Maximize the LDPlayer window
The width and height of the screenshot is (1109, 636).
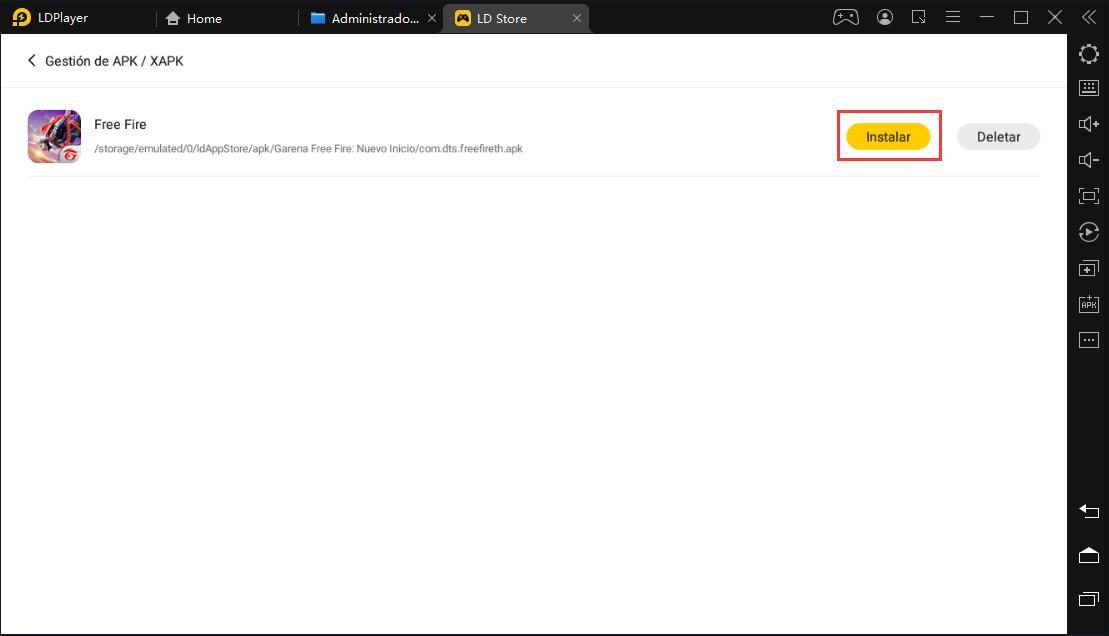click(x=1021, y=17)
